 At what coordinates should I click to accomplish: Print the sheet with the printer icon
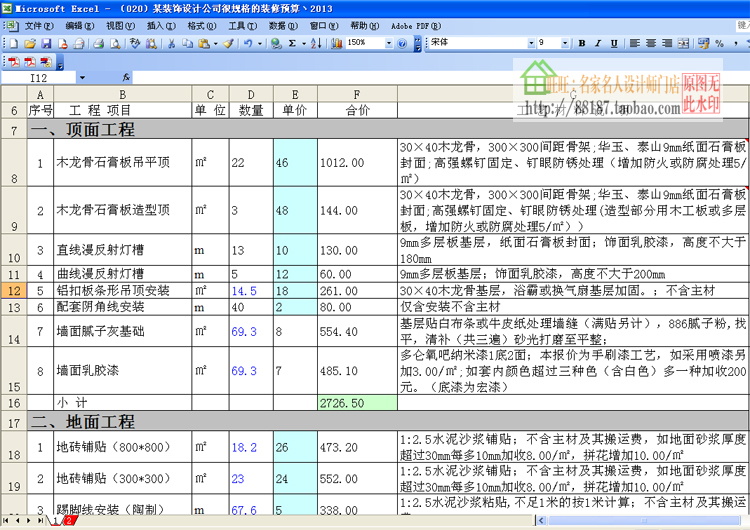tap(99, 44)
